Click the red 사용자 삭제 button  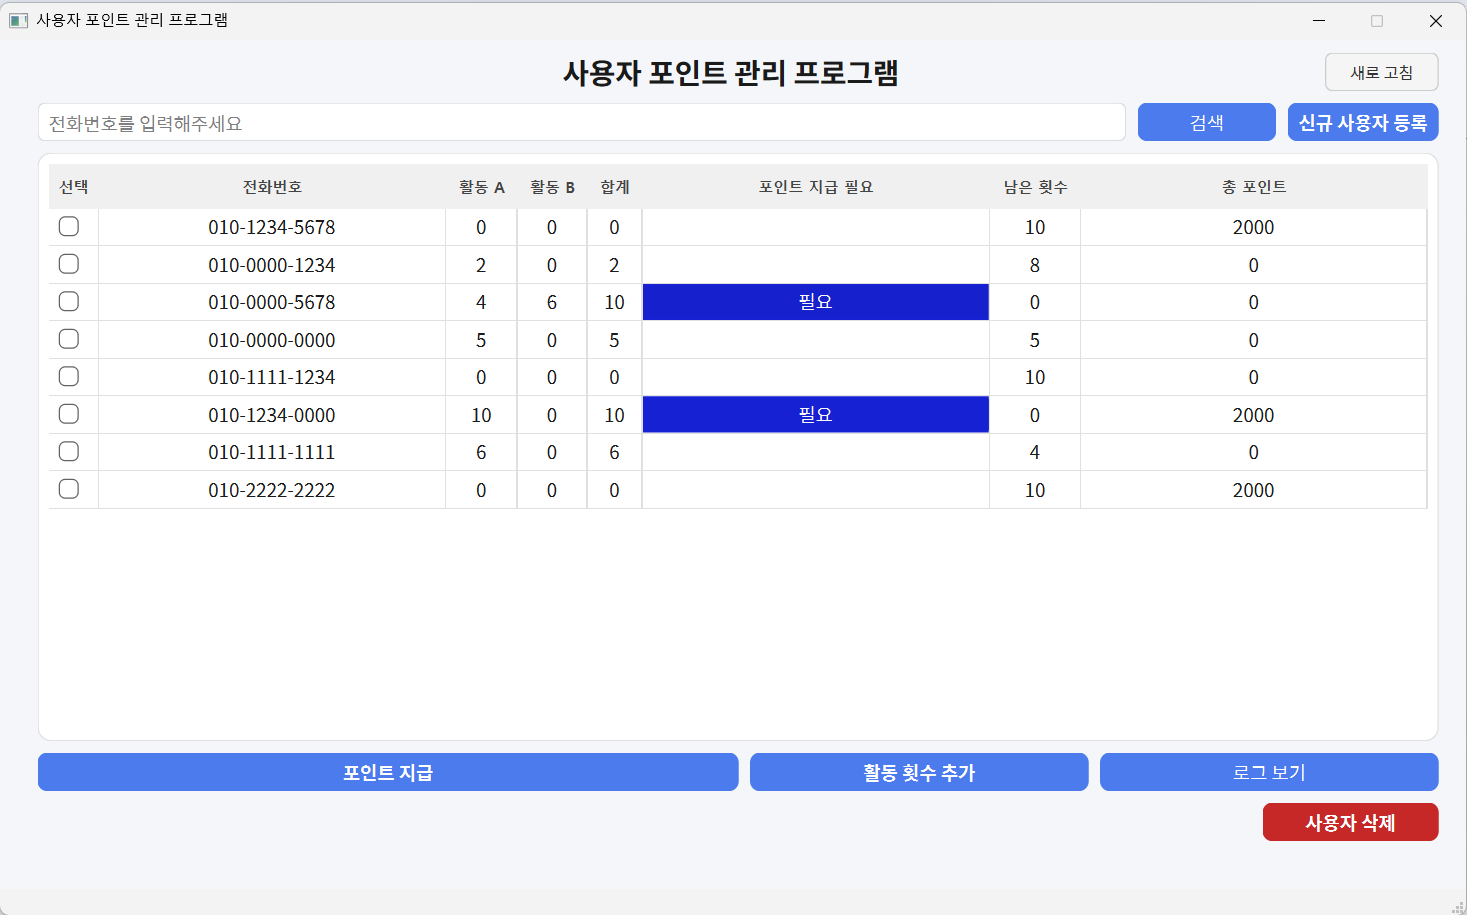[x=1350, y=822]
